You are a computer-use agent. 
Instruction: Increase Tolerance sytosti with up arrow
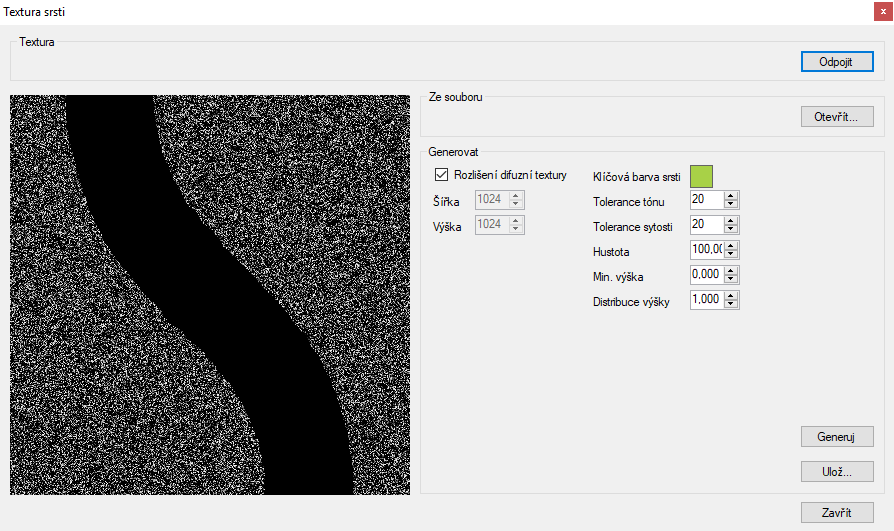click(731, 221)
